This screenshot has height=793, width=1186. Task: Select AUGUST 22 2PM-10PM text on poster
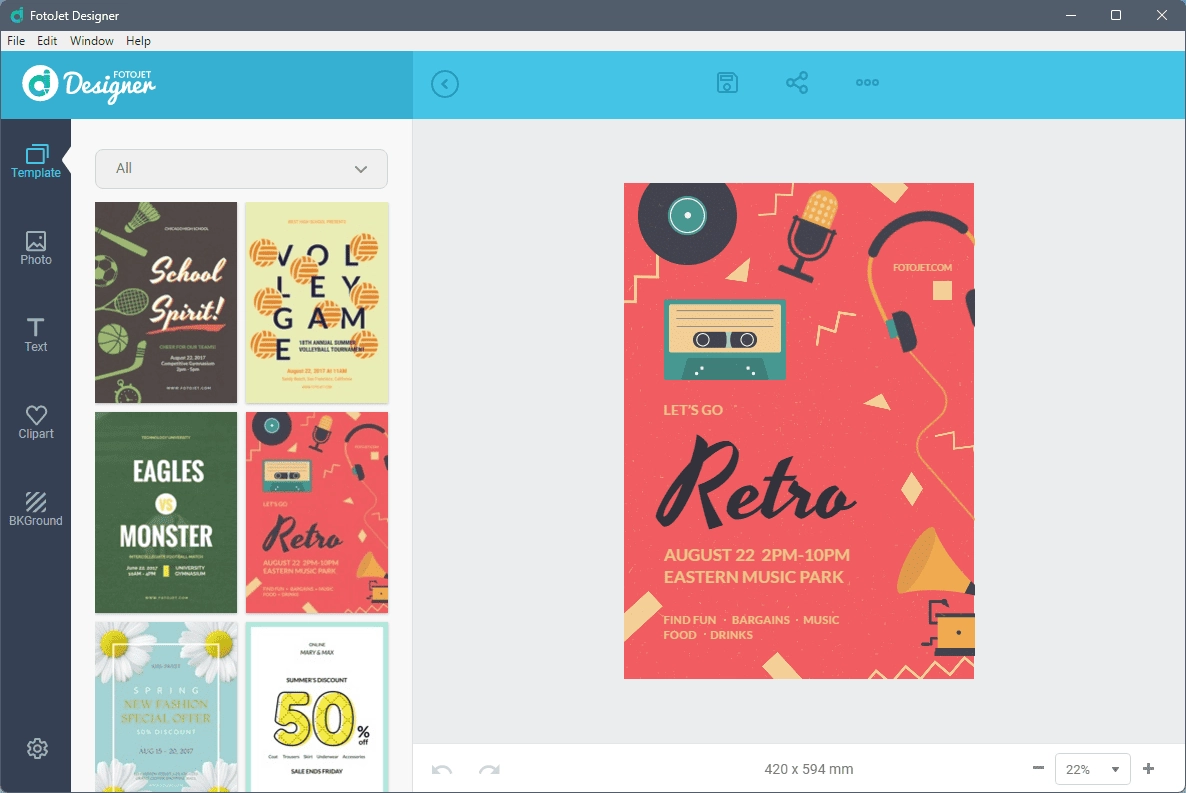point(756,555)
